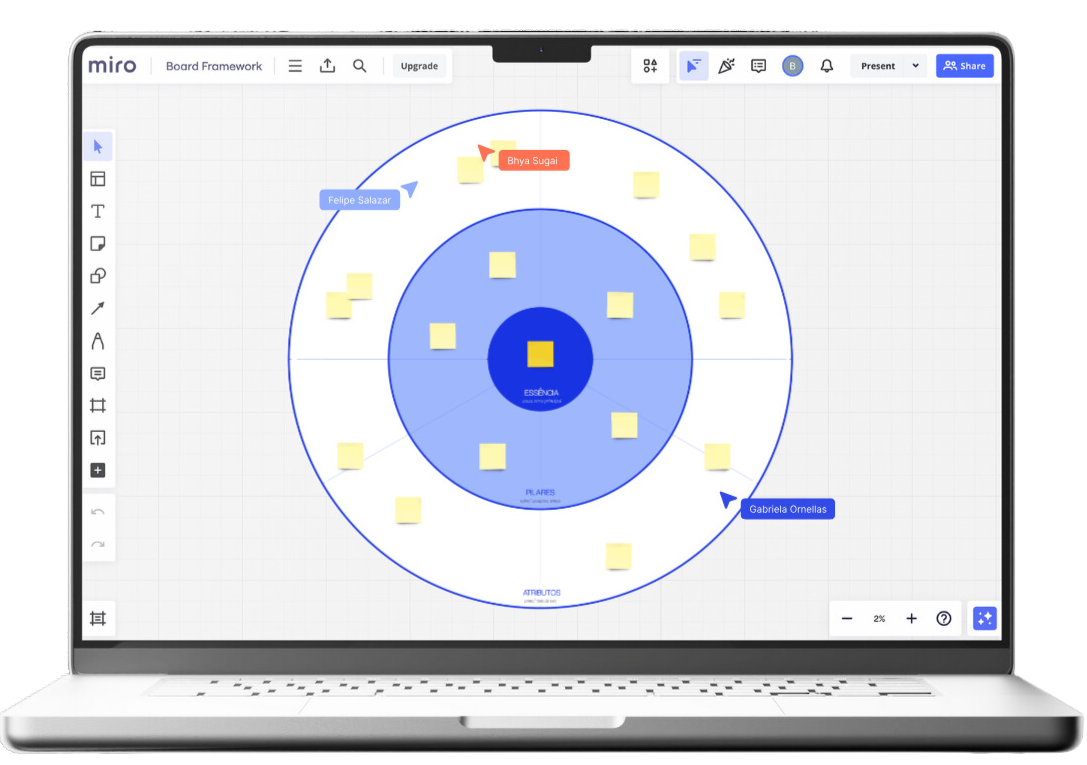Select the connection line arrow tool

(98, 308)
